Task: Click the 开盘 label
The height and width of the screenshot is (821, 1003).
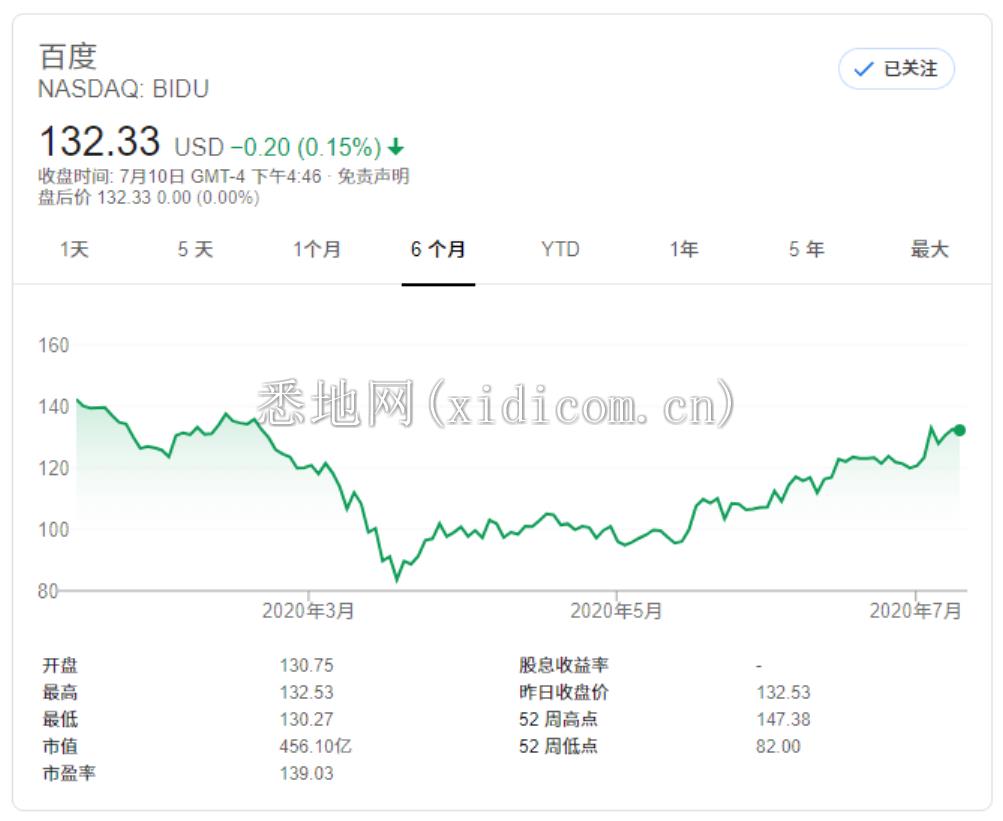Action: [x=60, y=666]
